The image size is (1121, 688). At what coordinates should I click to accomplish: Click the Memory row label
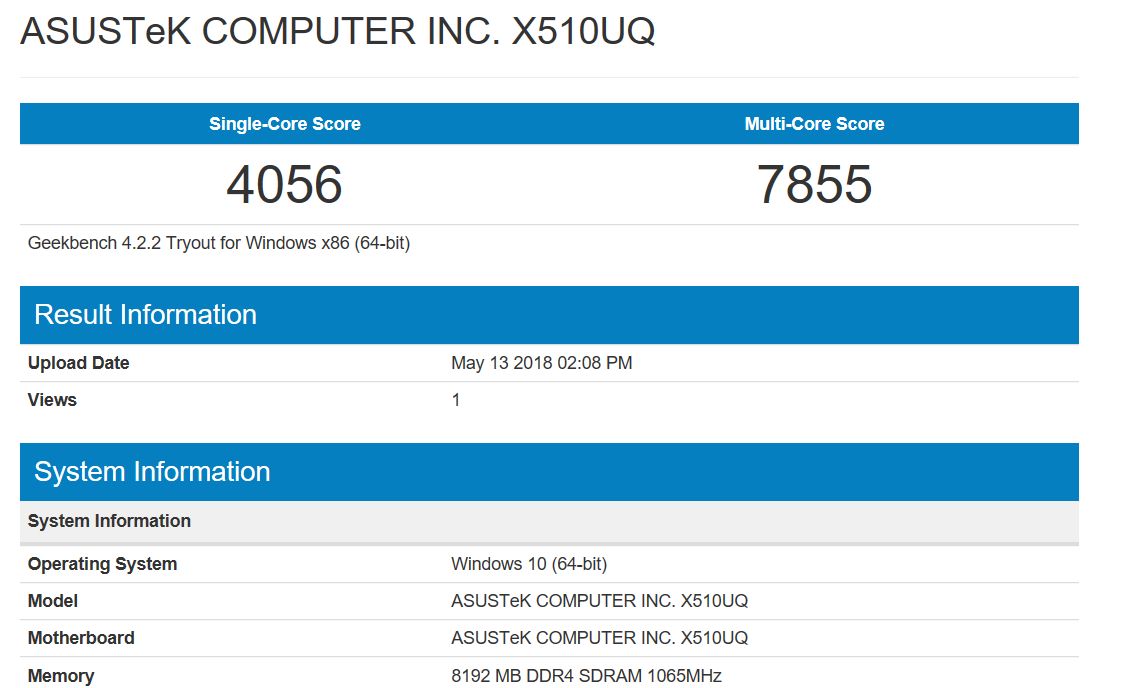pyautogui.click(x=61, y=676)
